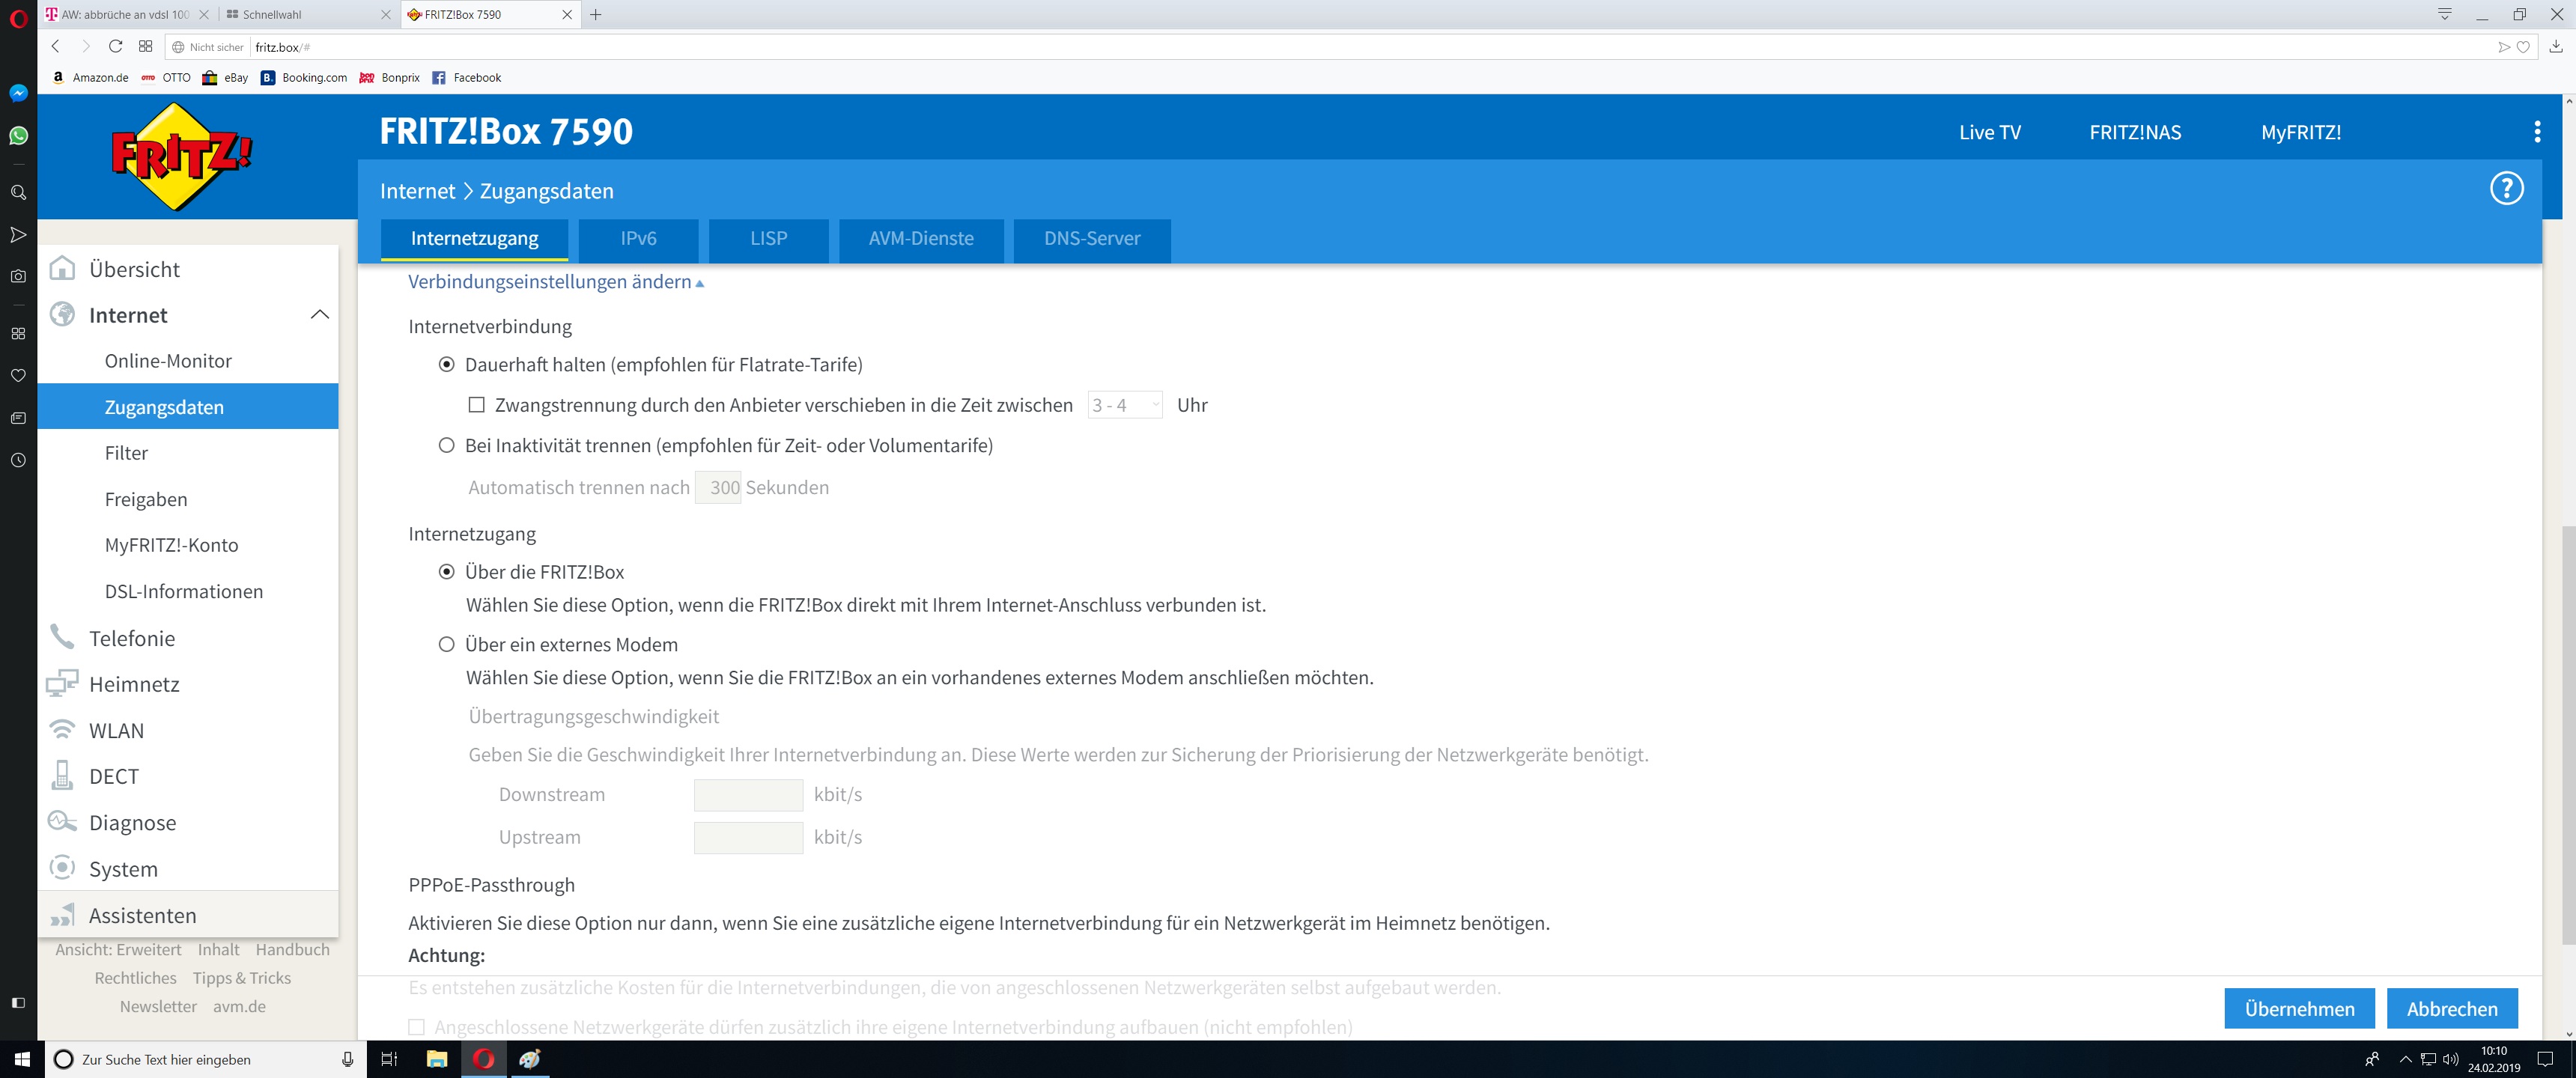Open bookmarks heart icon in sidebar

18,375
